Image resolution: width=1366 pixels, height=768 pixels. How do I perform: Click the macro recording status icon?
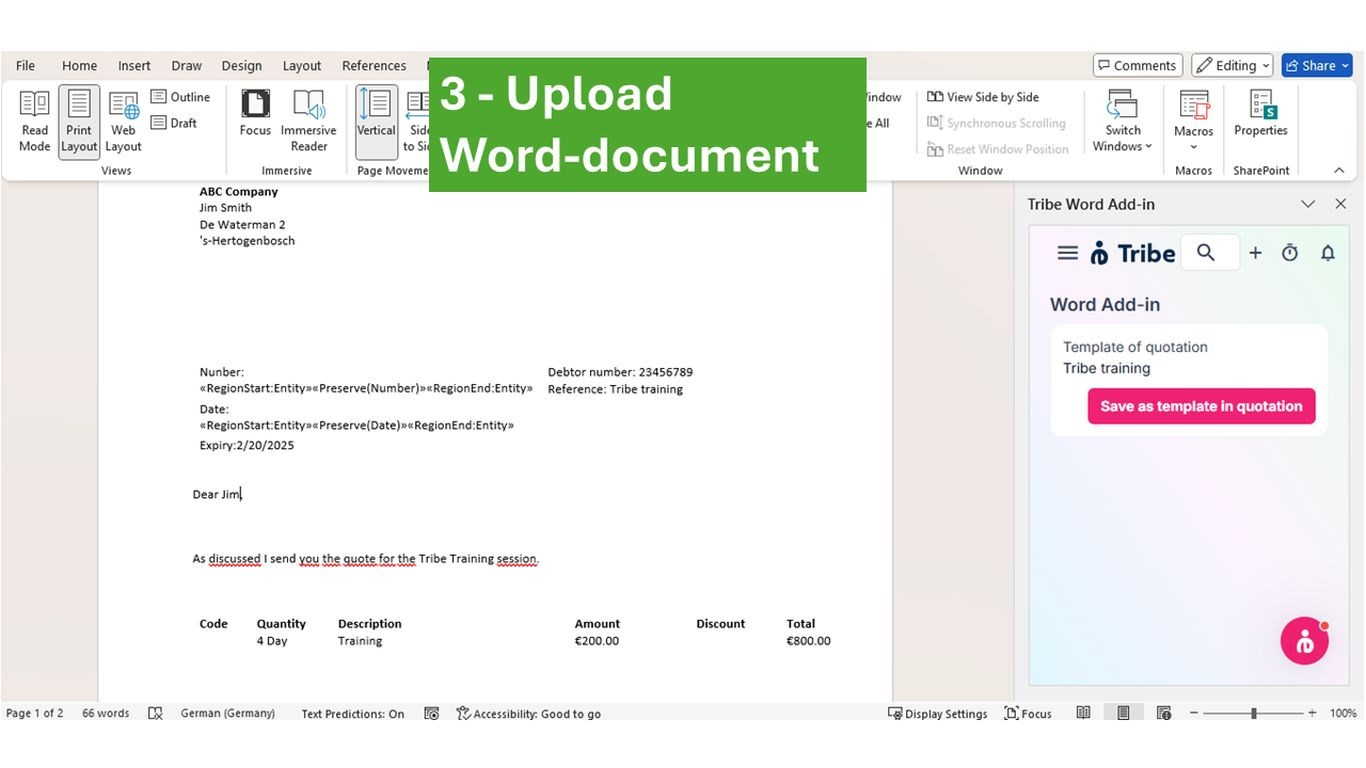[431, 713]
